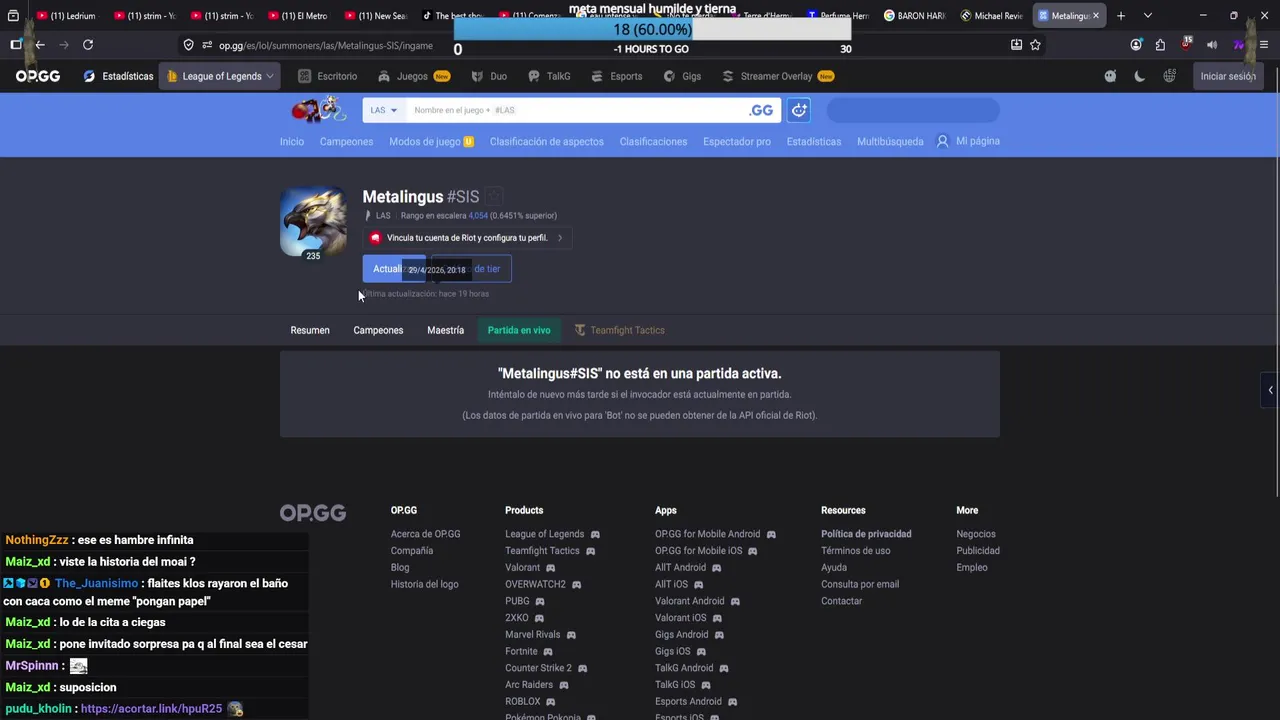Open Historia del logo link
Screen dimensions: 1280x720
(424, 584)
